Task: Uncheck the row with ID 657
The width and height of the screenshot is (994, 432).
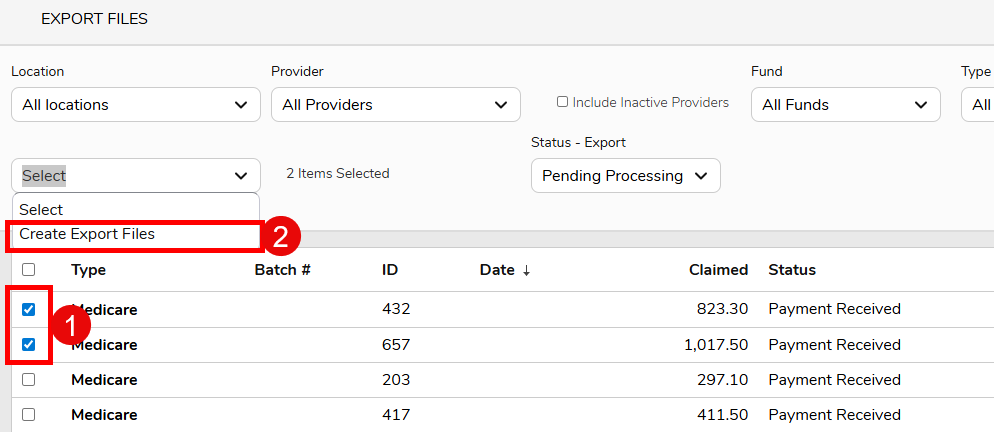Action: (x=28, y=344)
